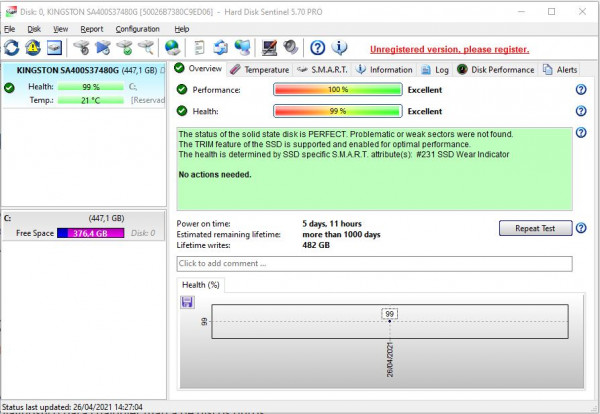Click 'Unregistered version, please register' link
Image resolution: width=600 pixels, height=414 pixels.
point(450,49)
